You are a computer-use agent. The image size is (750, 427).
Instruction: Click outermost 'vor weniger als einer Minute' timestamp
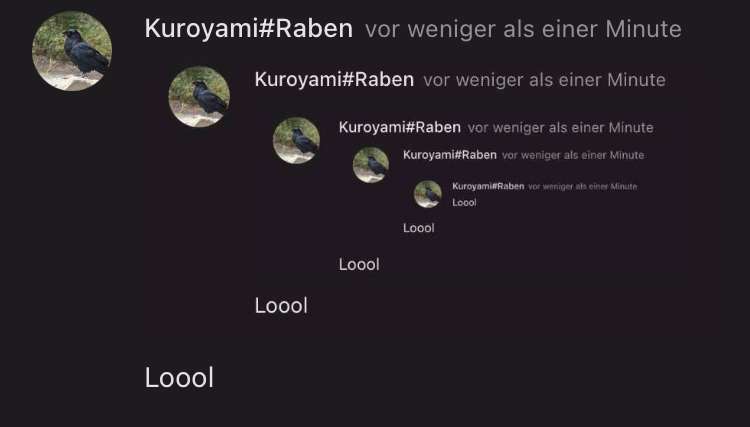(523, 30)
